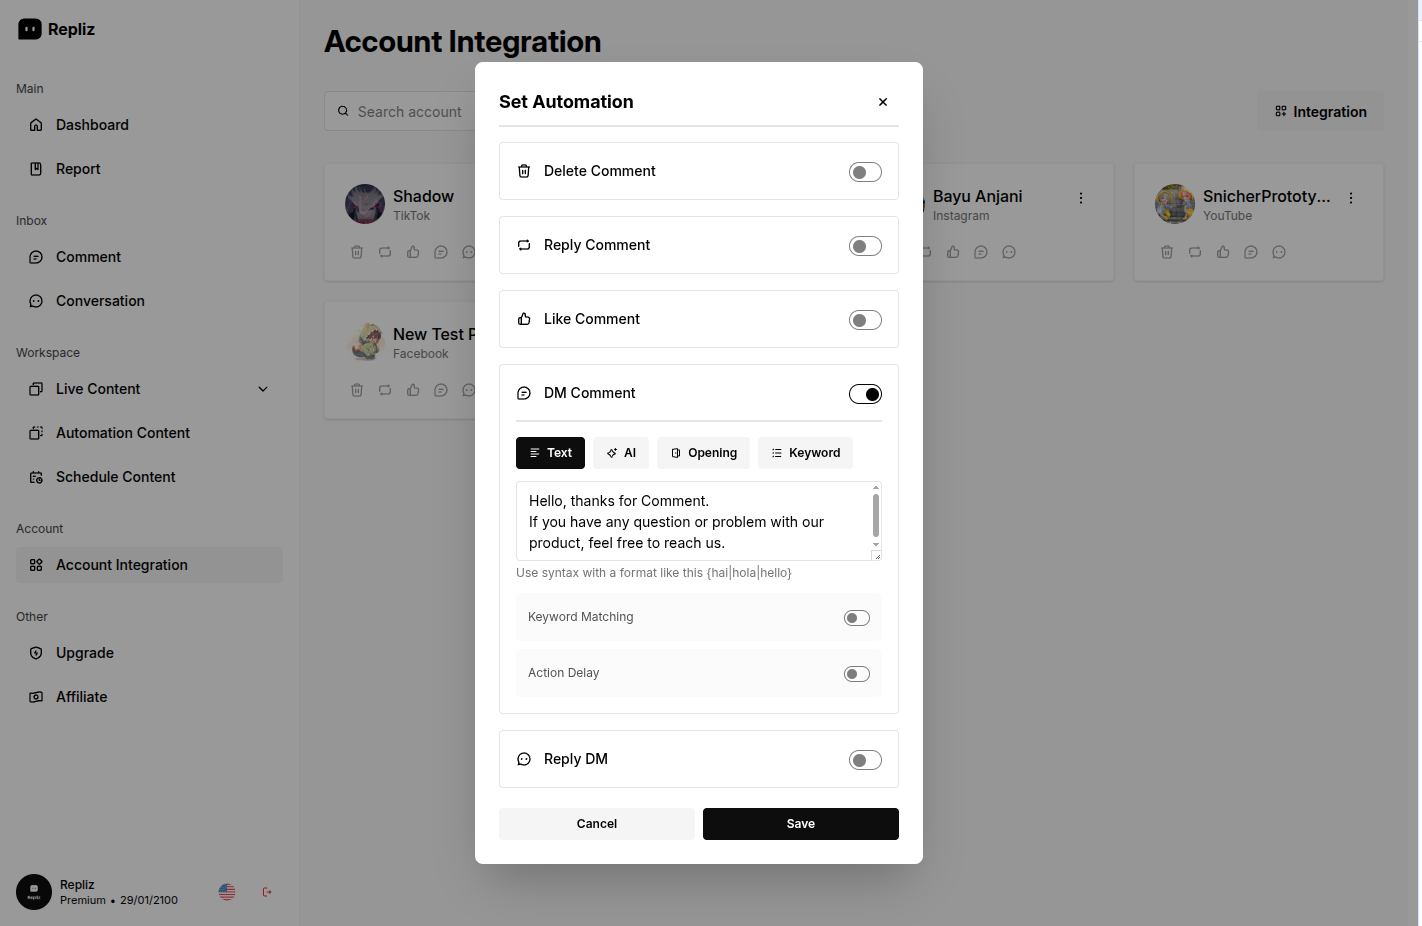Viewport: 1422px width, 926px height.
Task: Click the reply icon on the New Test Facebook card
Action: click(385, 390)
